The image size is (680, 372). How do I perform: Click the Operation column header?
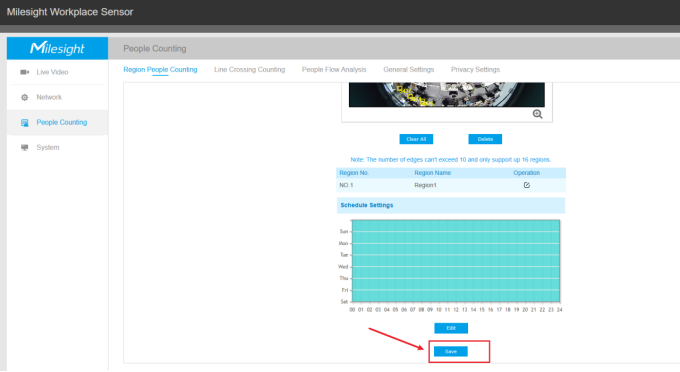pyautogui.click(x=526, y=173)
